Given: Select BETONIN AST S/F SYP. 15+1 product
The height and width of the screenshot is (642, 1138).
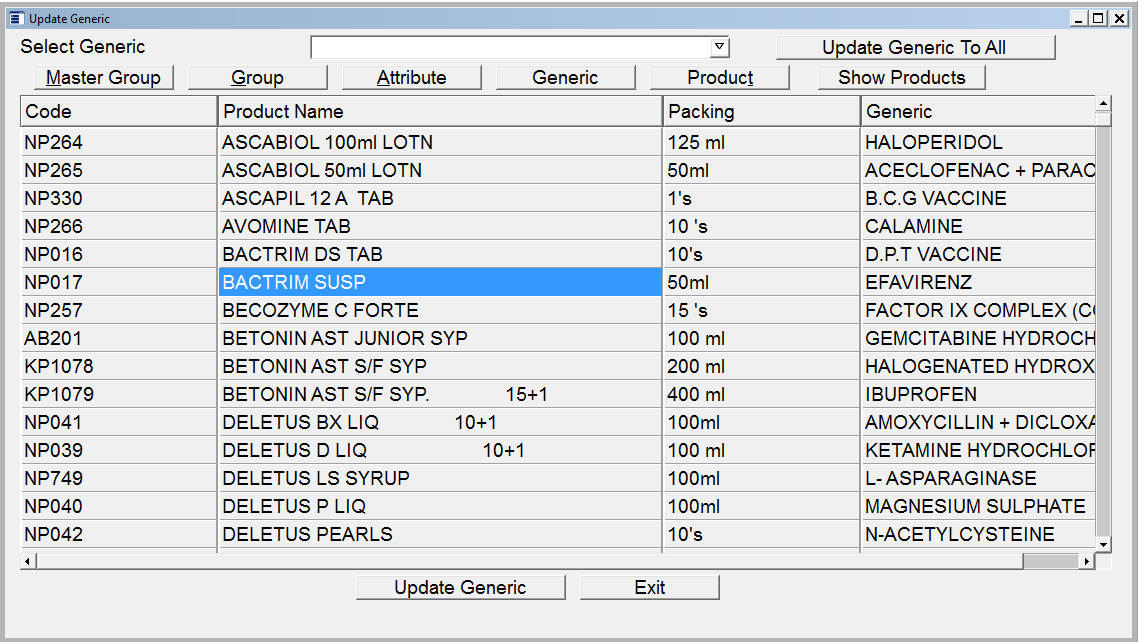Looking at the screenshot, I should [440, 394].
